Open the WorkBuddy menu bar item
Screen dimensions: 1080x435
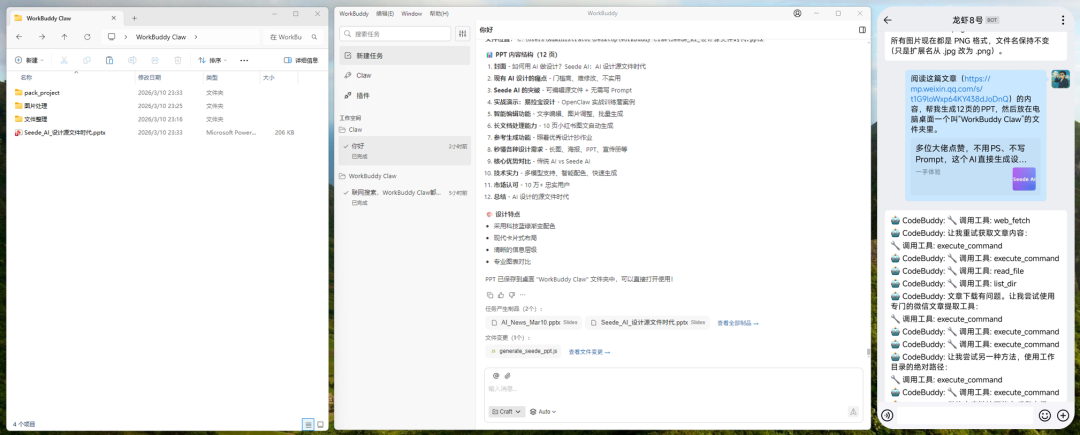(x=353, y=13)
